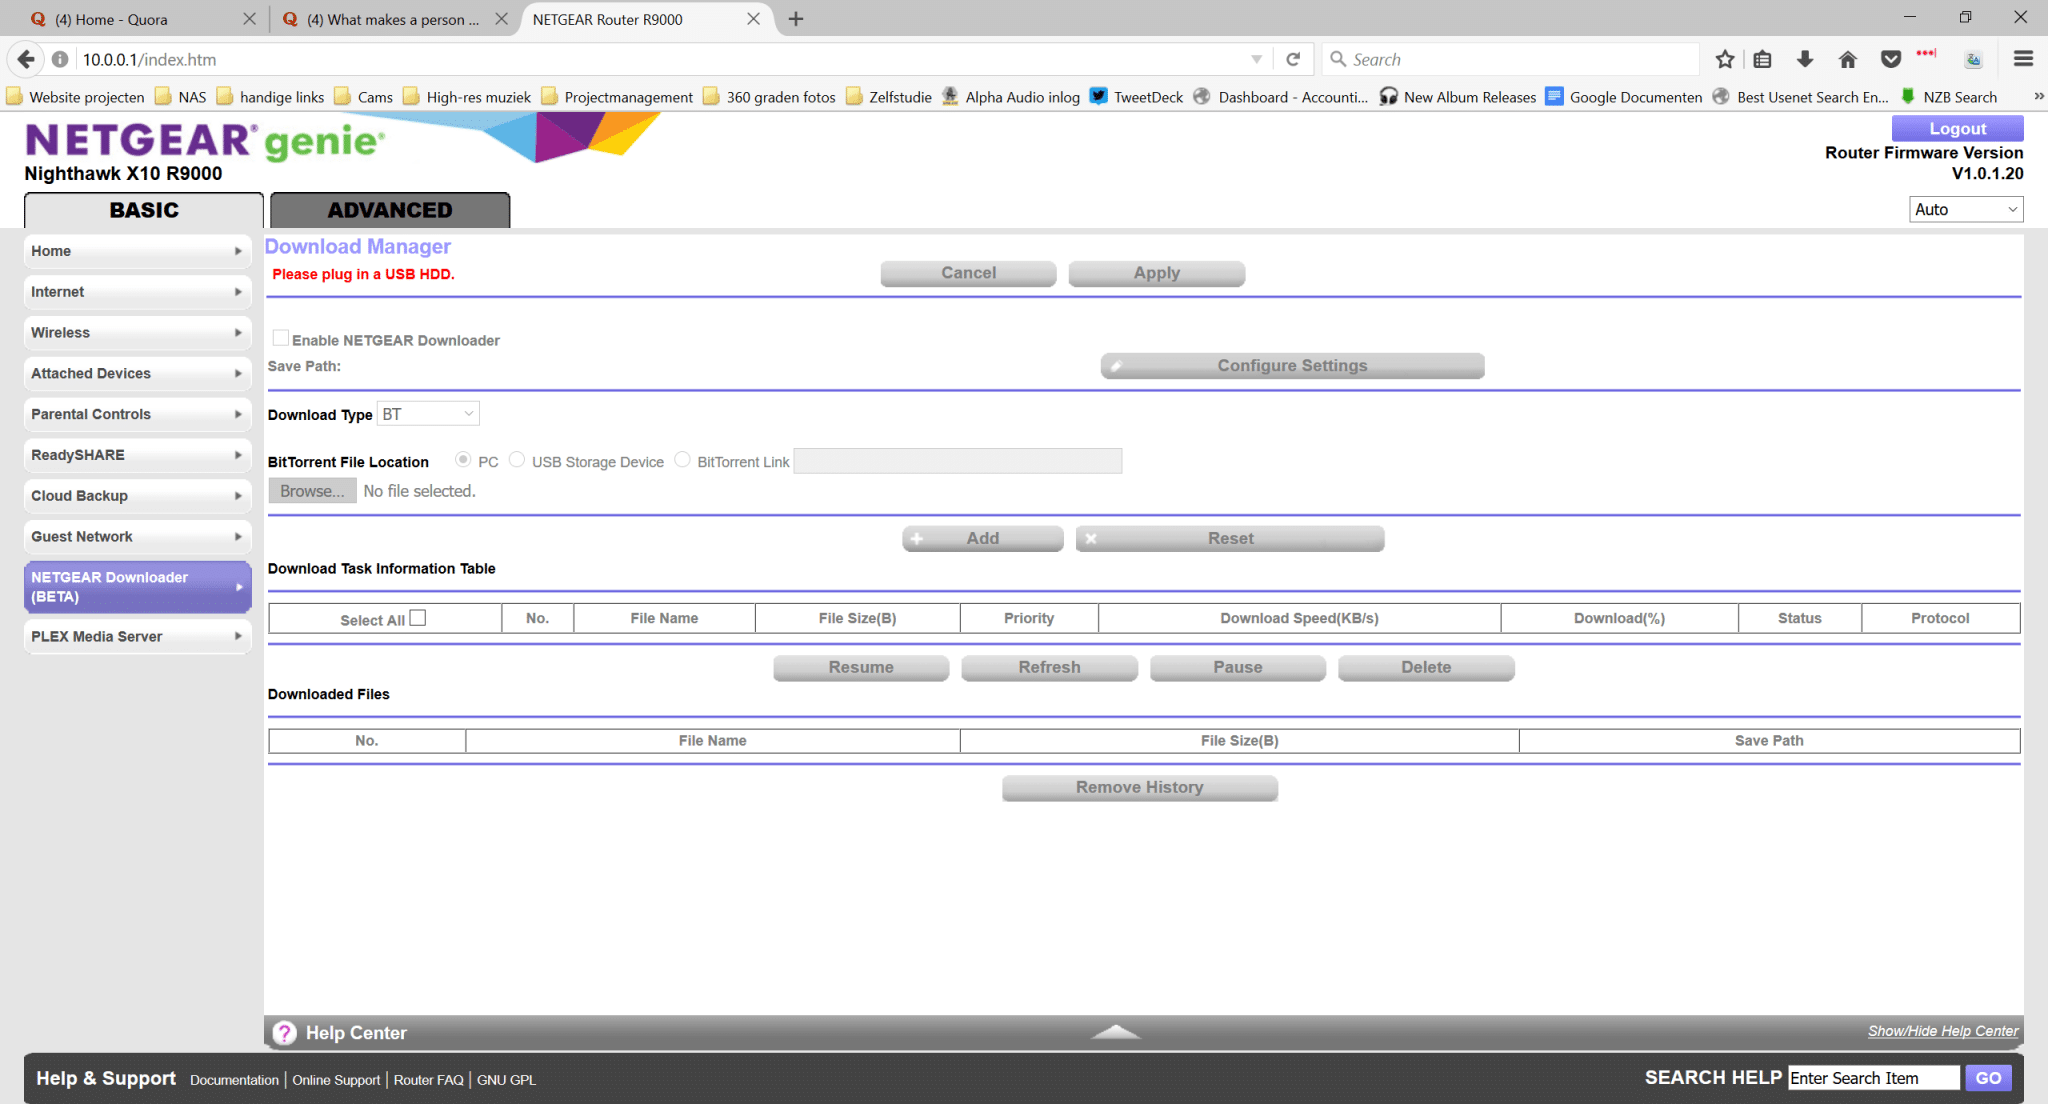Click the browser home icon
This screenshot has width=2048, height=1104.
coord(1848,59)
